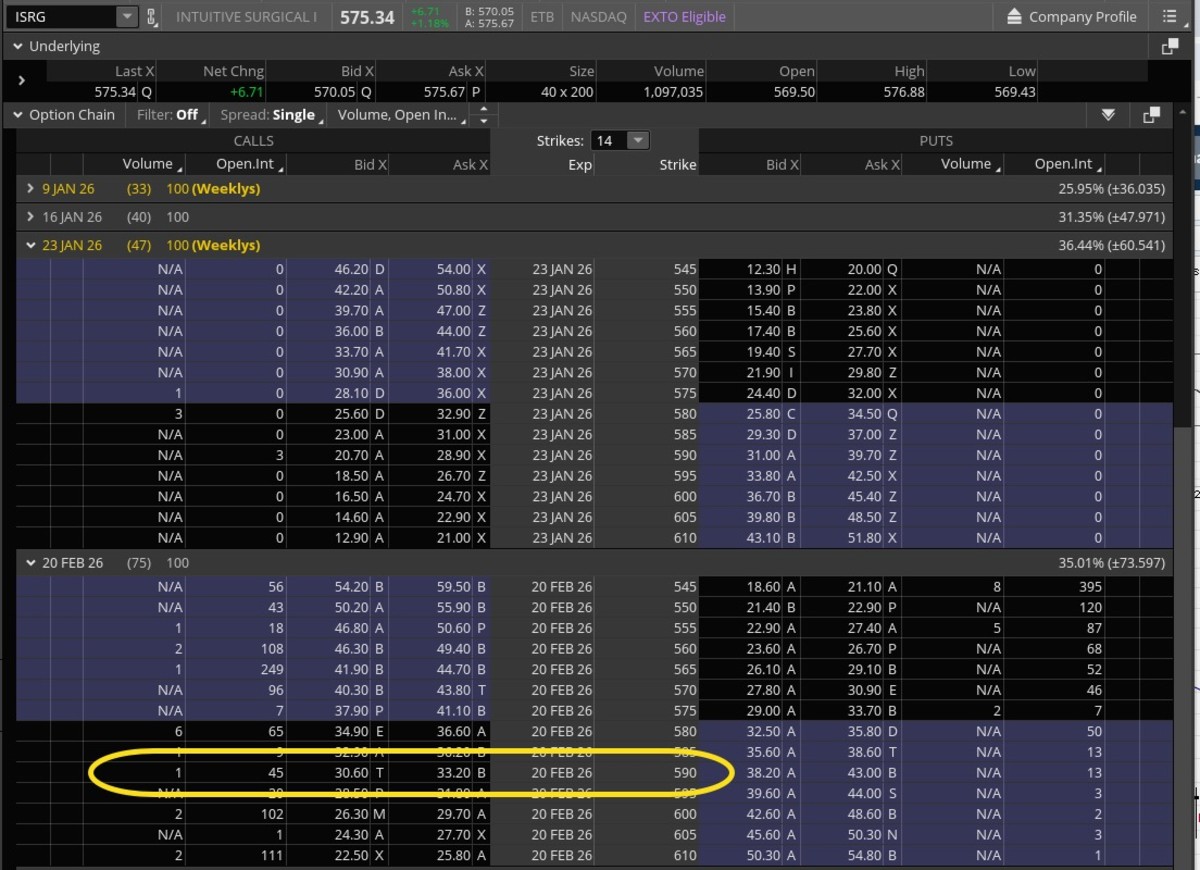This screenshot has width=1200, height=870.
Task: Pop out the Underlying section to new window
Action: coord(1170,46)
